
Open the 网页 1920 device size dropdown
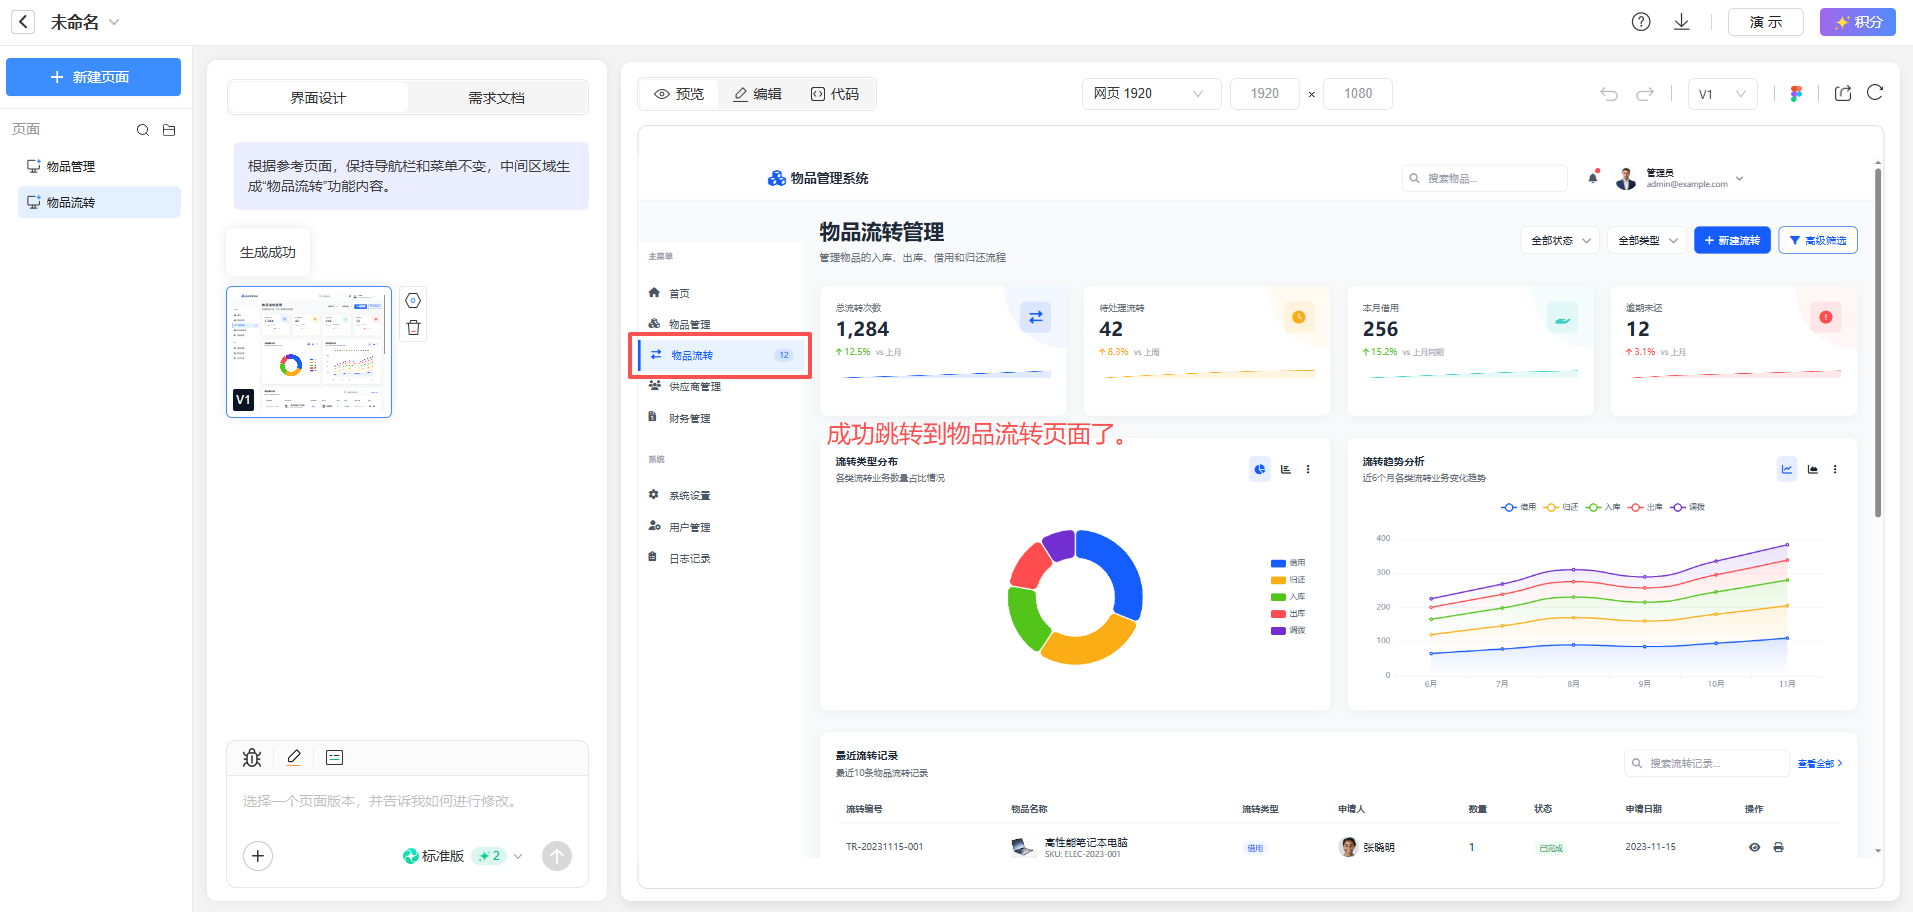1150,94
